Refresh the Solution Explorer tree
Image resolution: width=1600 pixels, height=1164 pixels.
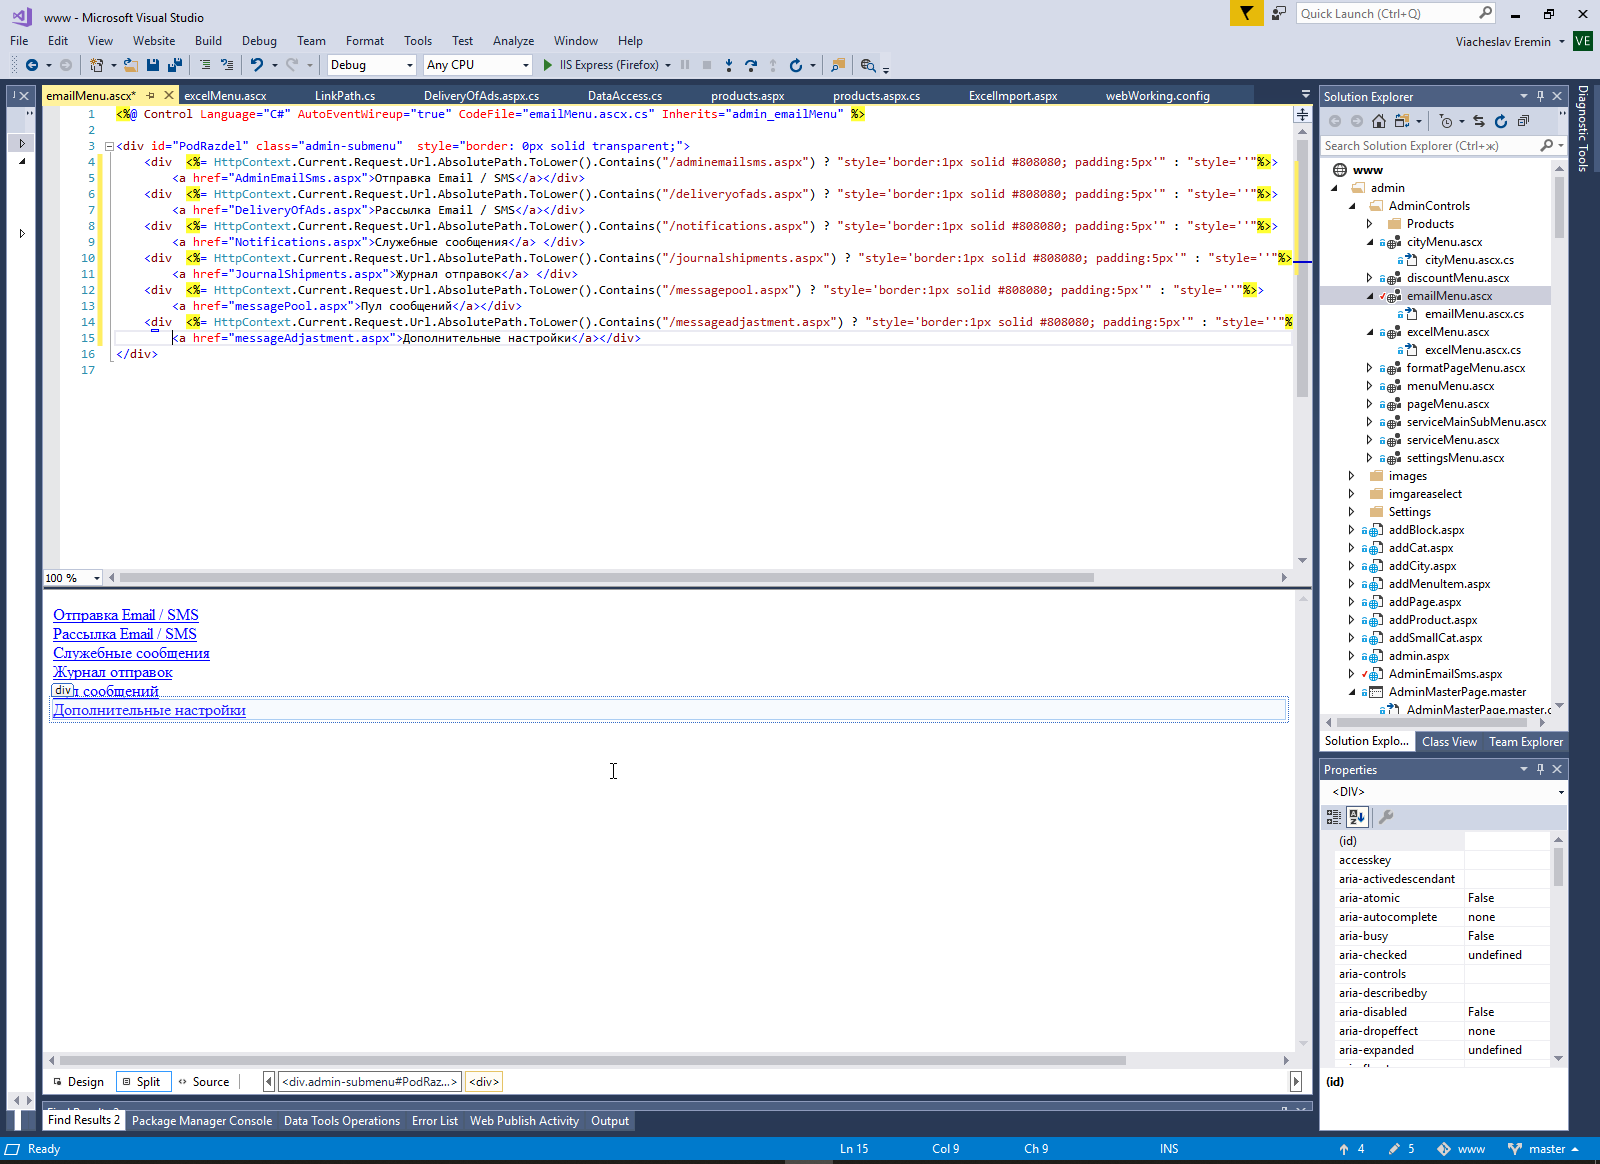[x=1501, y=121]
